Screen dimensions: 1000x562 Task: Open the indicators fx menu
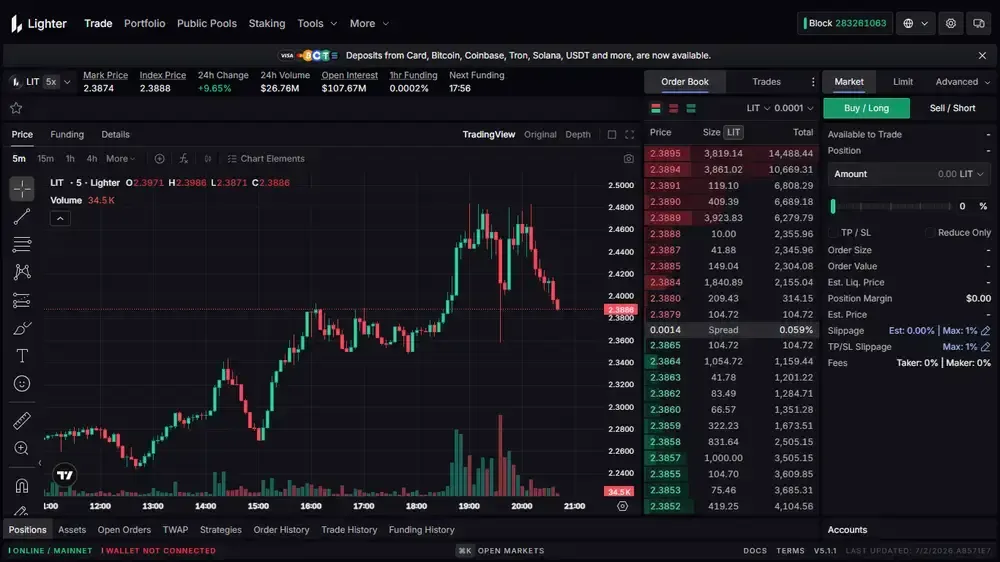pyautogui.click(x=184, y=159)
